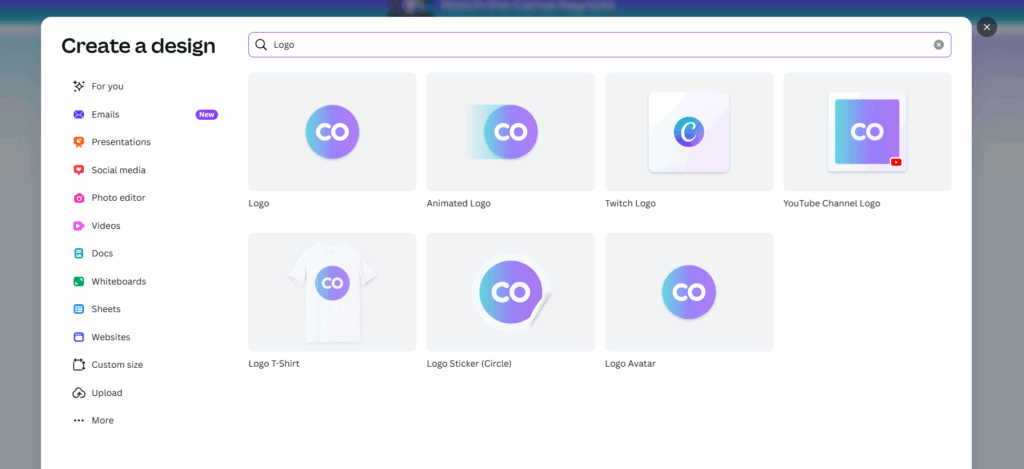The height and width of the screenshot is (469, 1024).
Task: Click the Animated Logo caption text
Action: pos(458,203)
